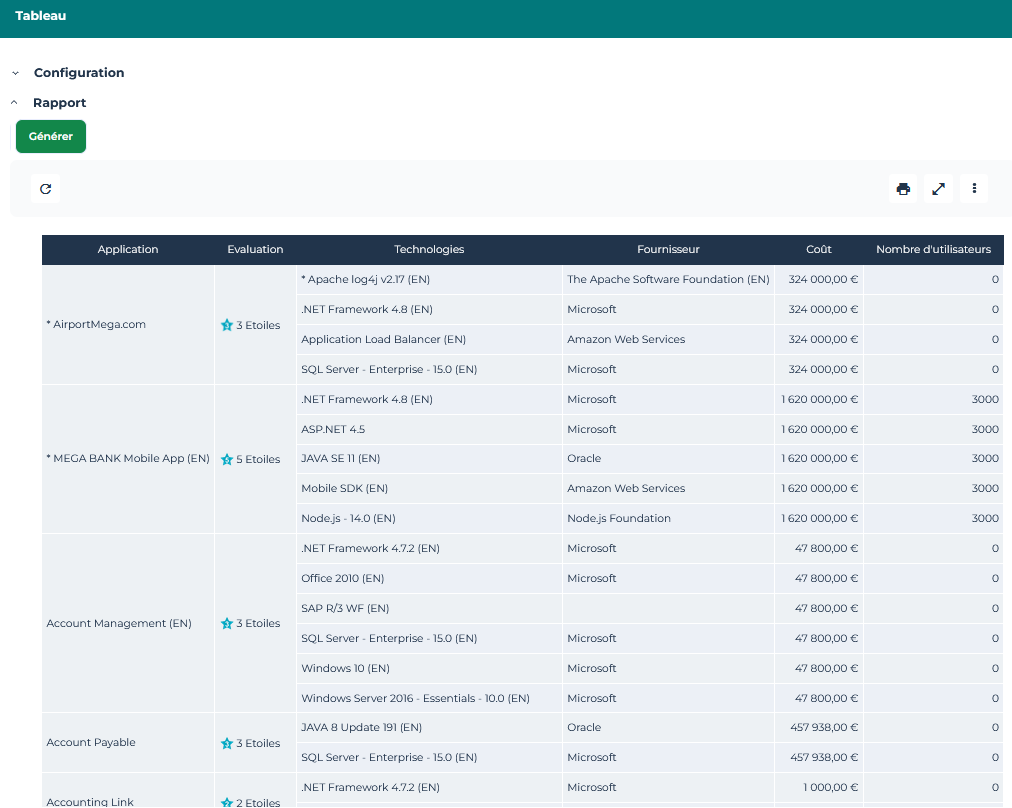Click the refresh report icon
The height and width of the screenshot is (808, 1012).
pyautogui.click(x=45, y=188)
